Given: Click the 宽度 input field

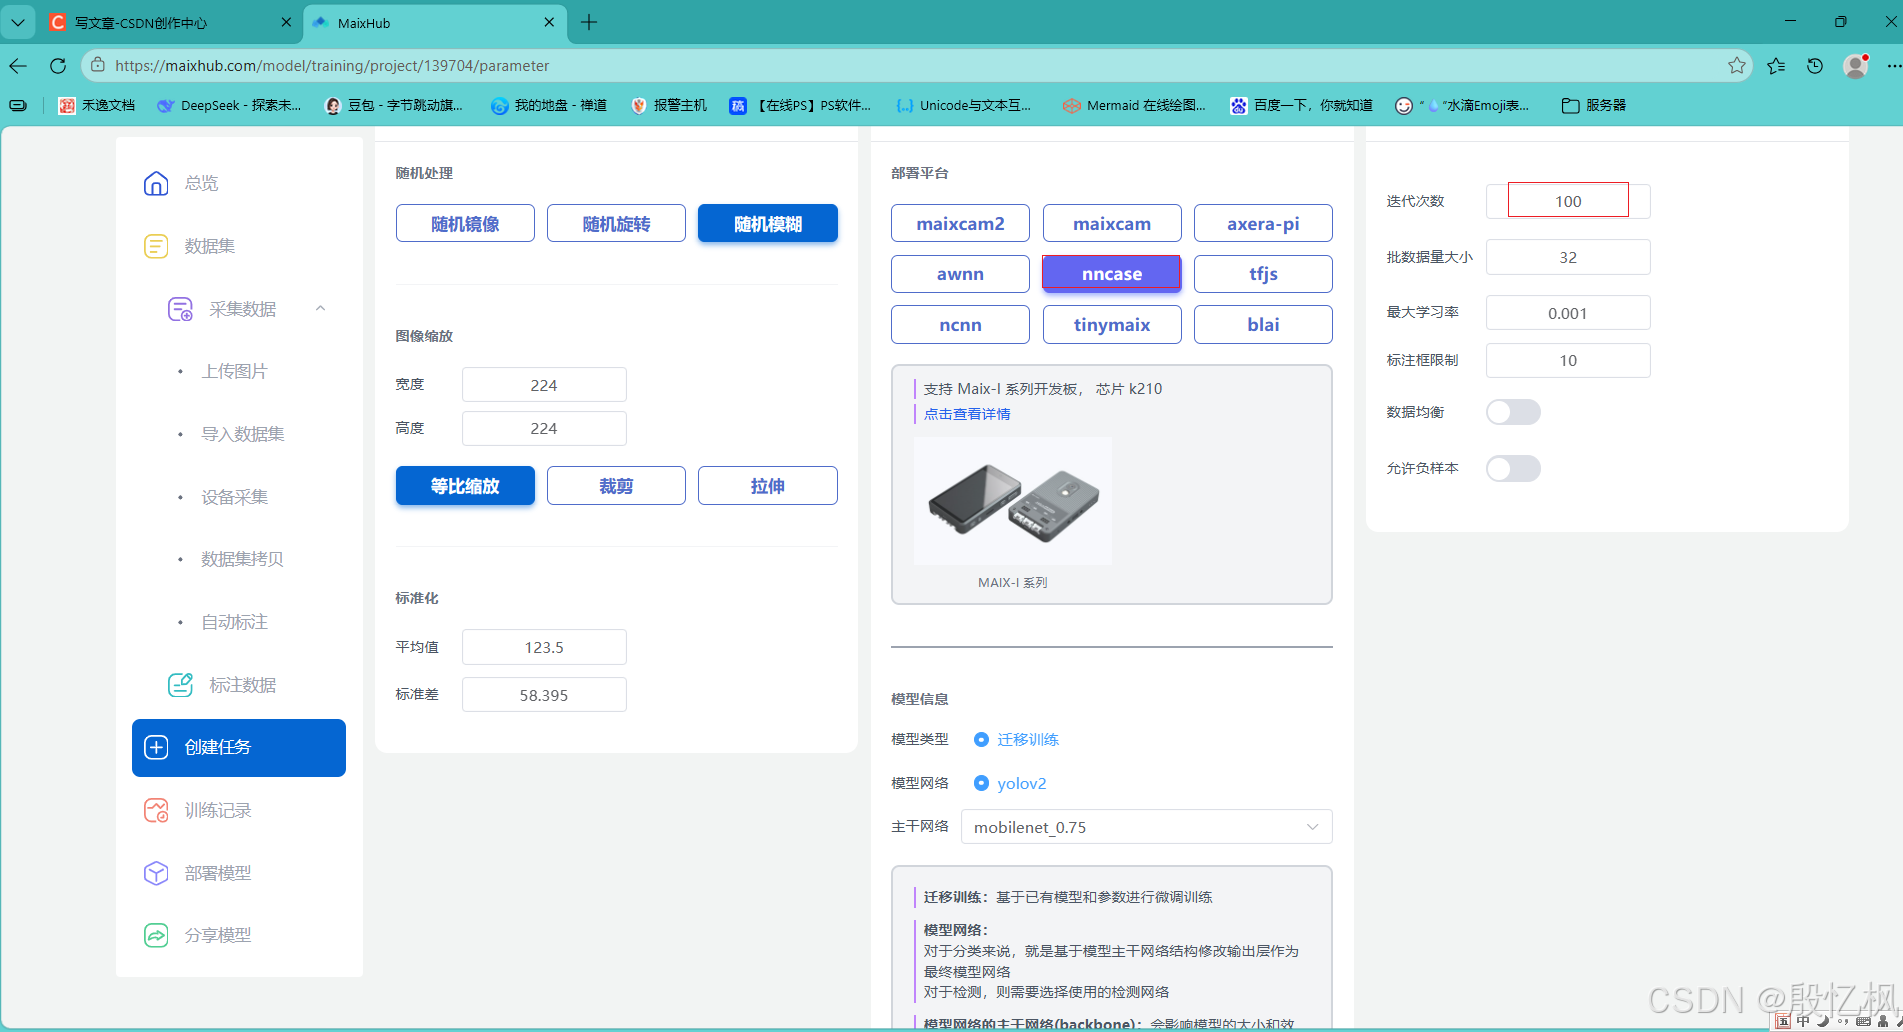Looking at the screenshot, I should point(544,385).
